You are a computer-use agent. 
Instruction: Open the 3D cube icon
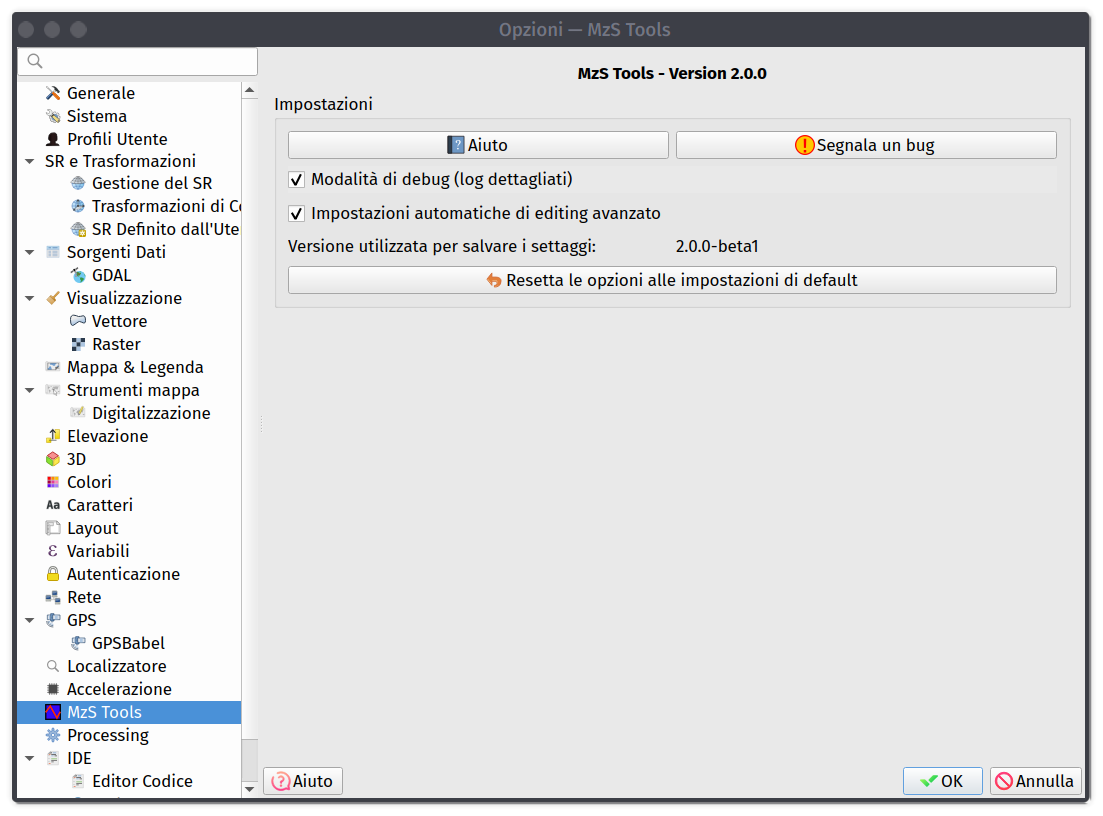[x=53, y=459]
